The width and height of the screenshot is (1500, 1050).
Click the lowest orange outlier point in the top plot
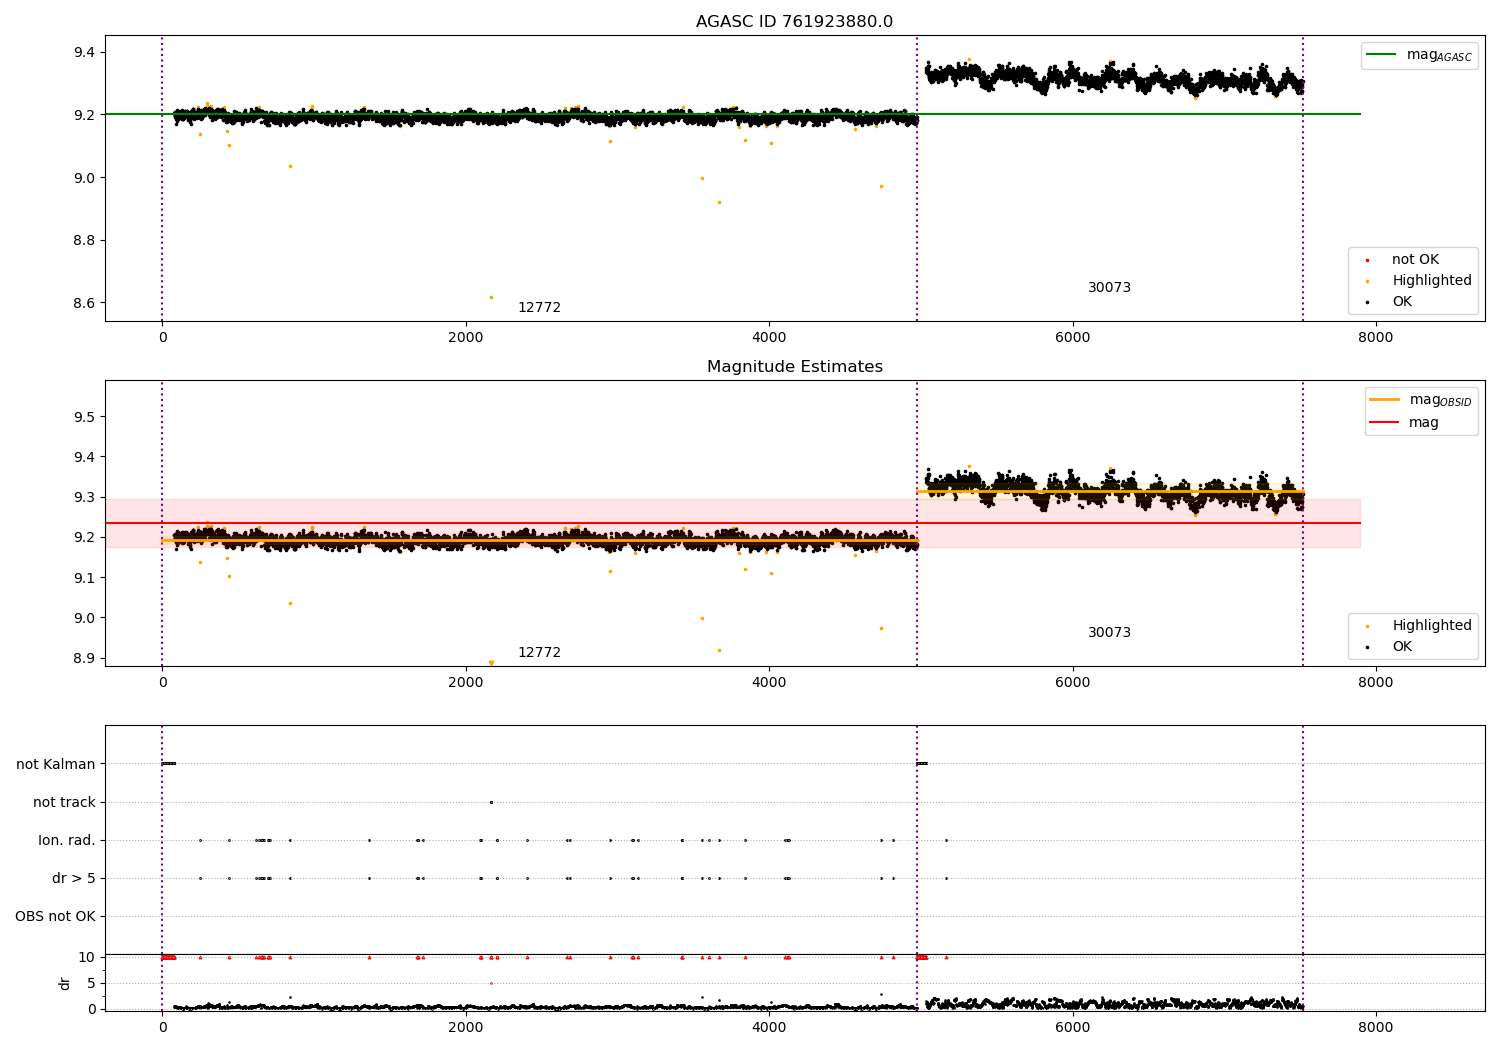(x=491, y=297)
